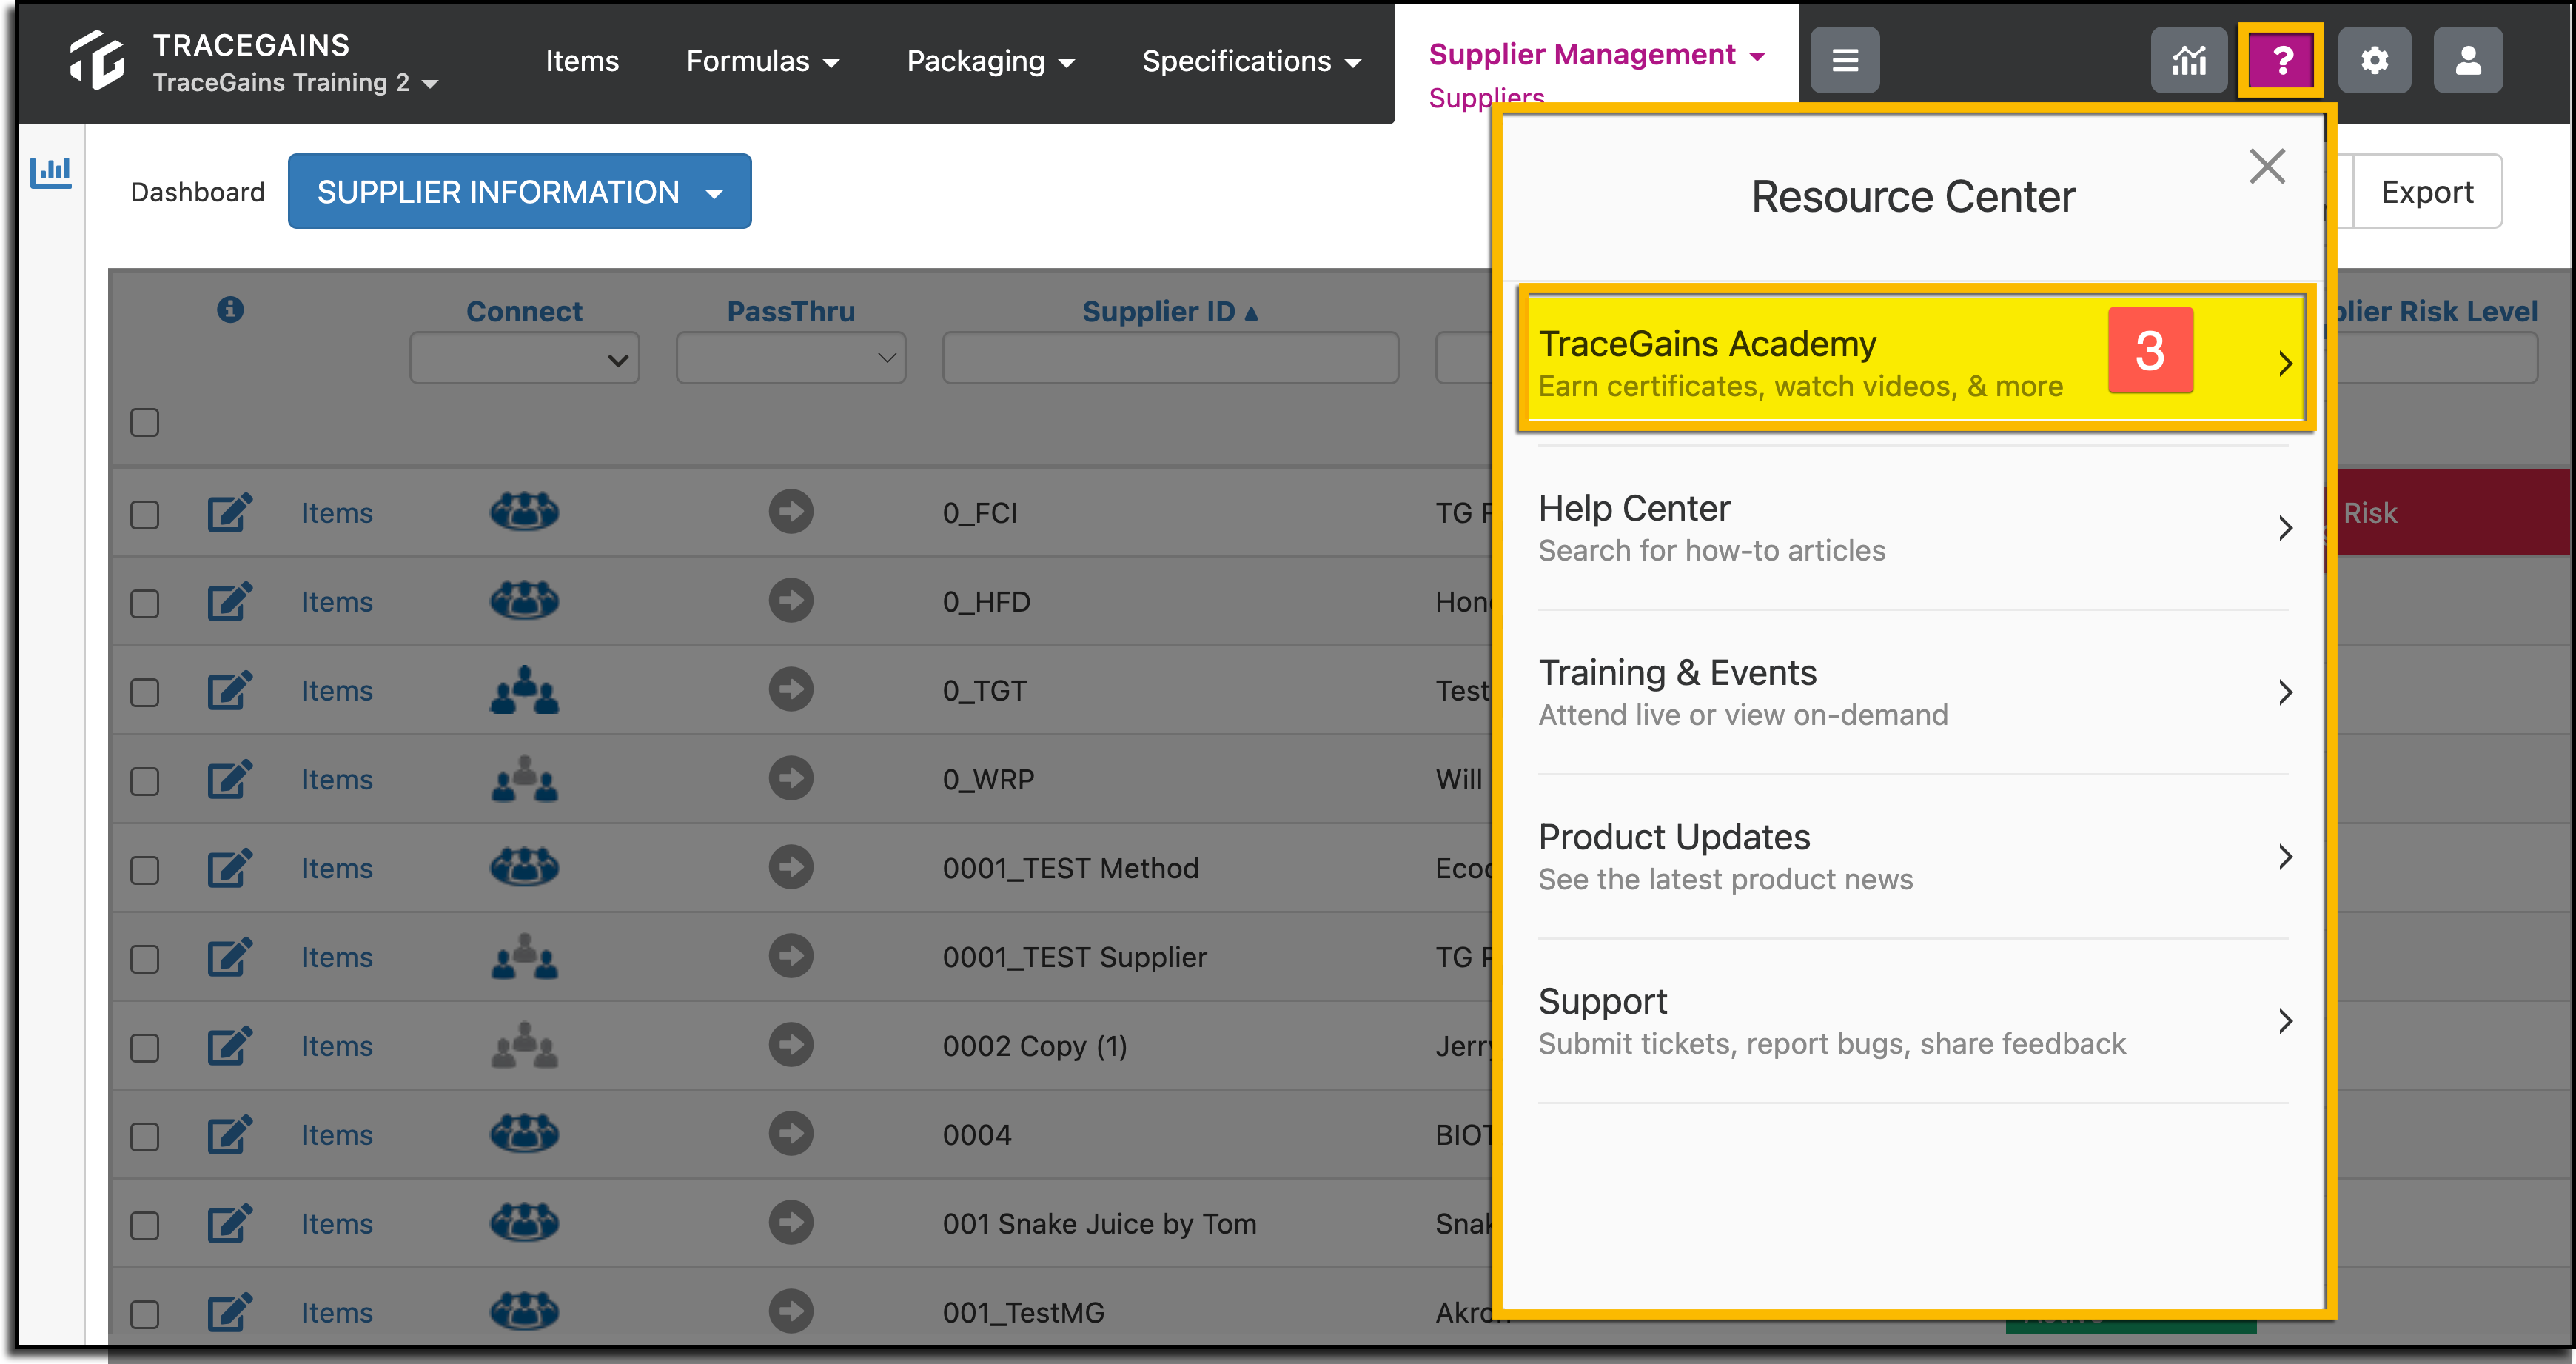Sort by the Supplier ID column header
2576x1364 pixels.
[1170, 311]
